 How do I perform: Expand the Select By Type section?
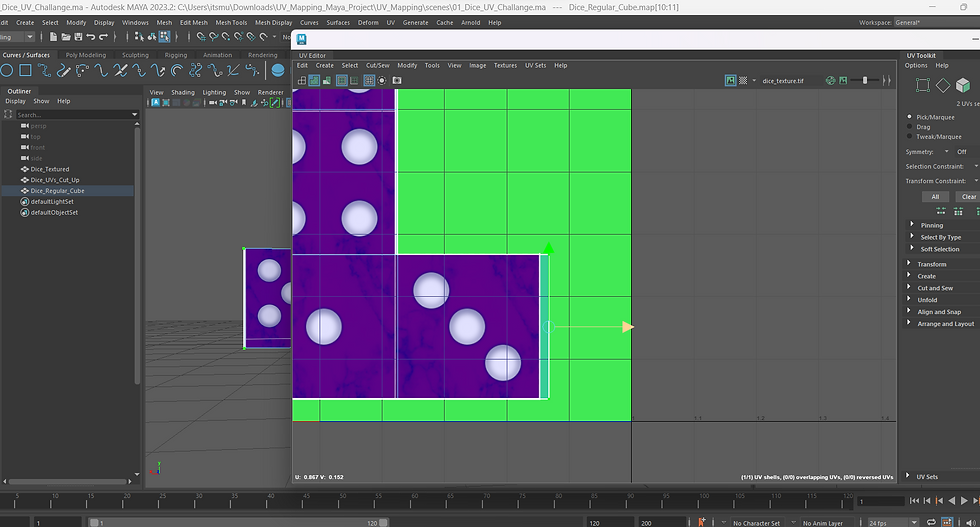point(941,237)
